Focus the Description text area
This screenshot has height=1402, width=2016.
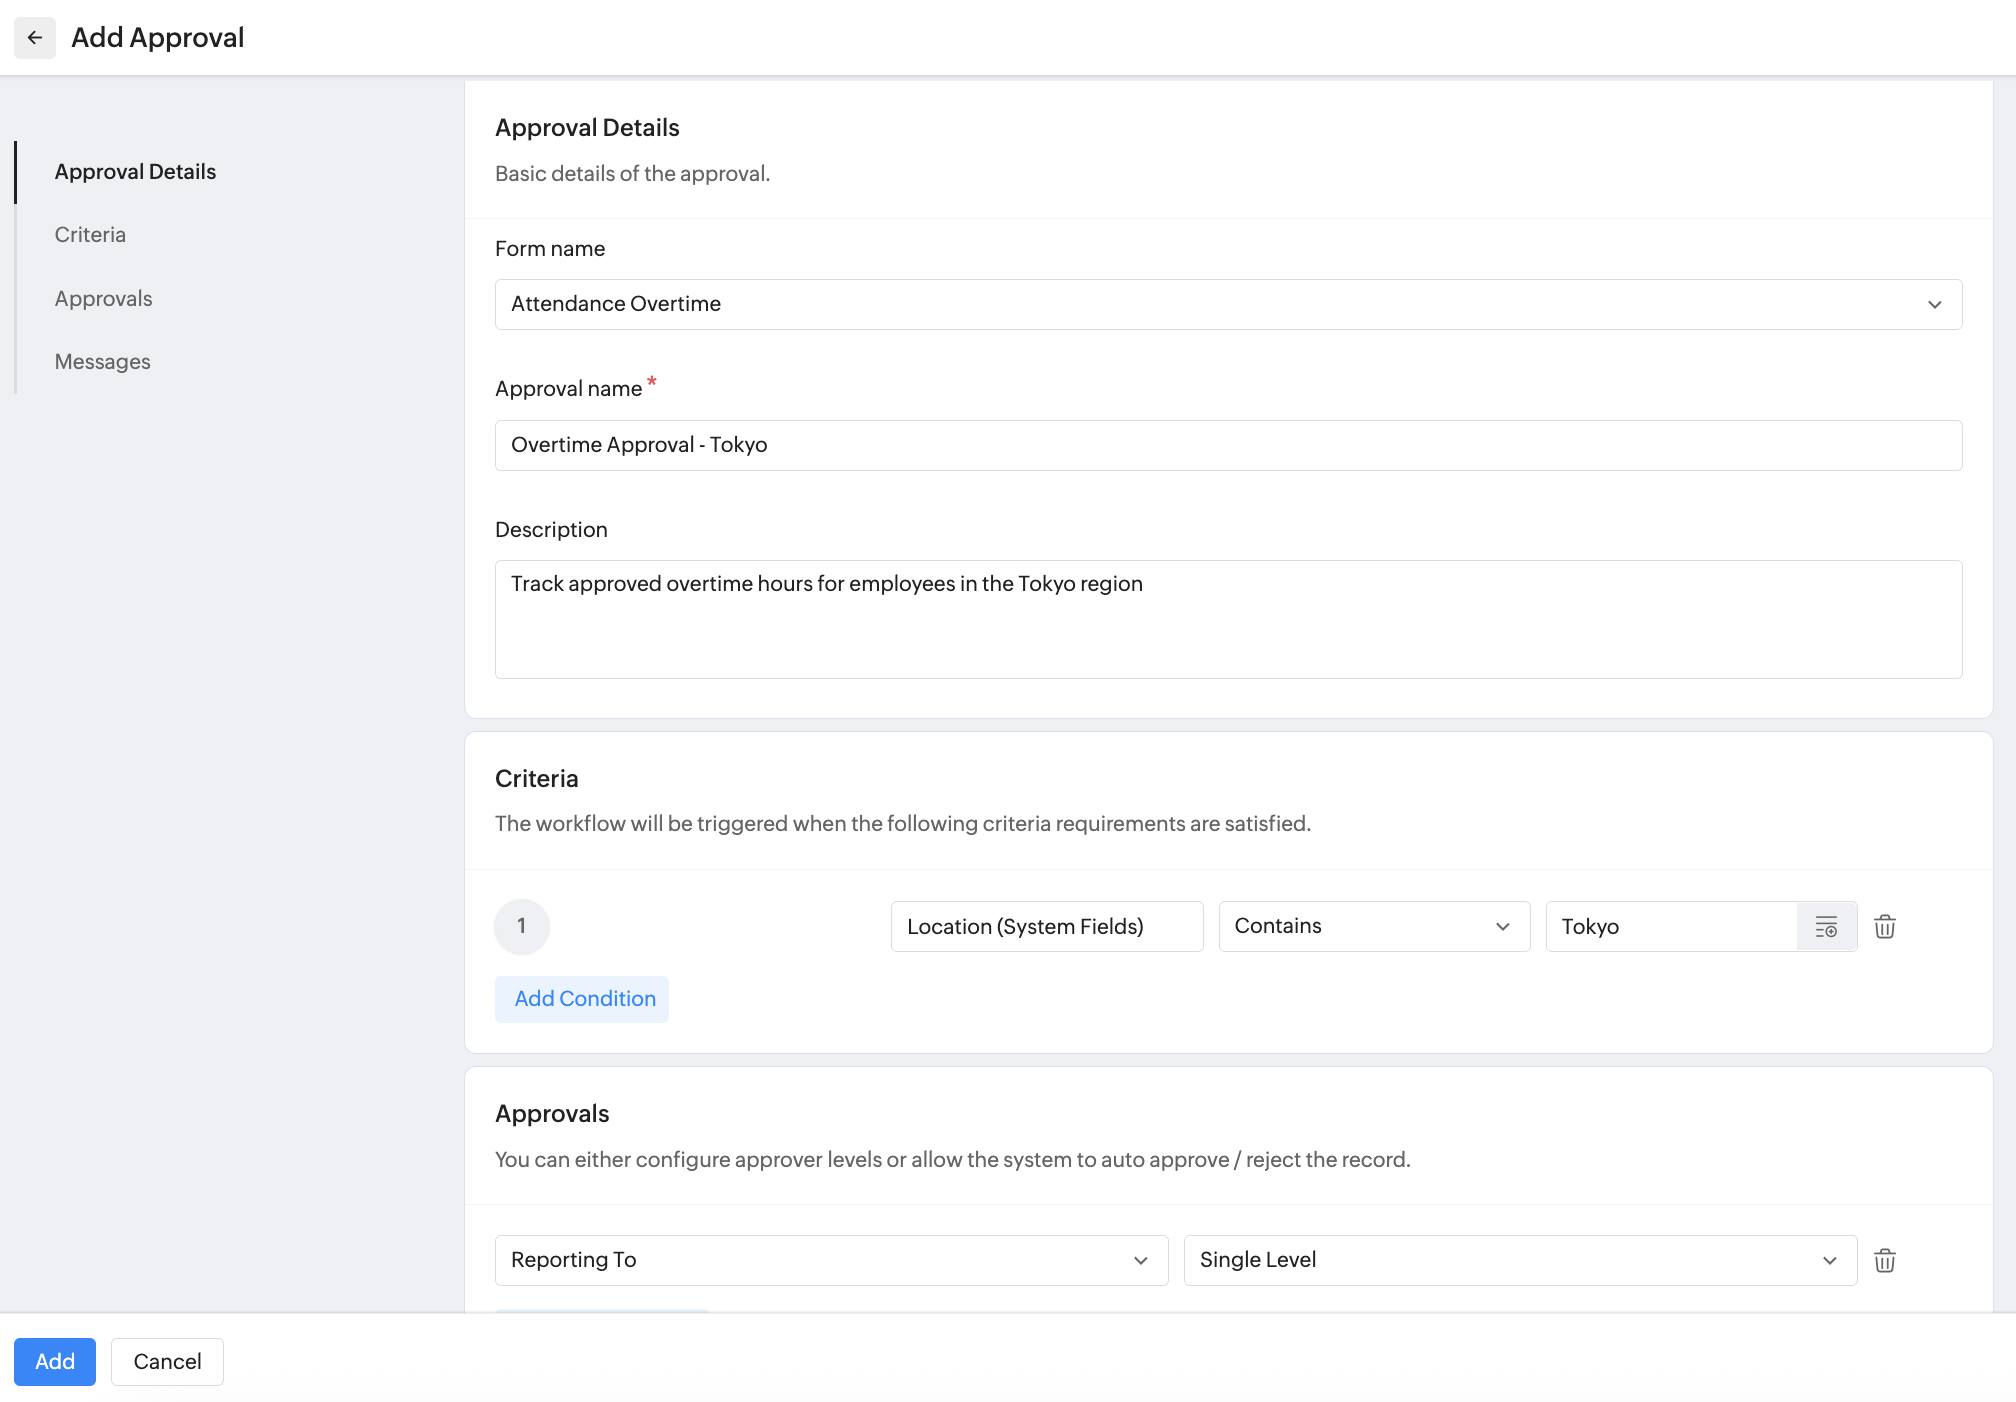pos(1227,619)
